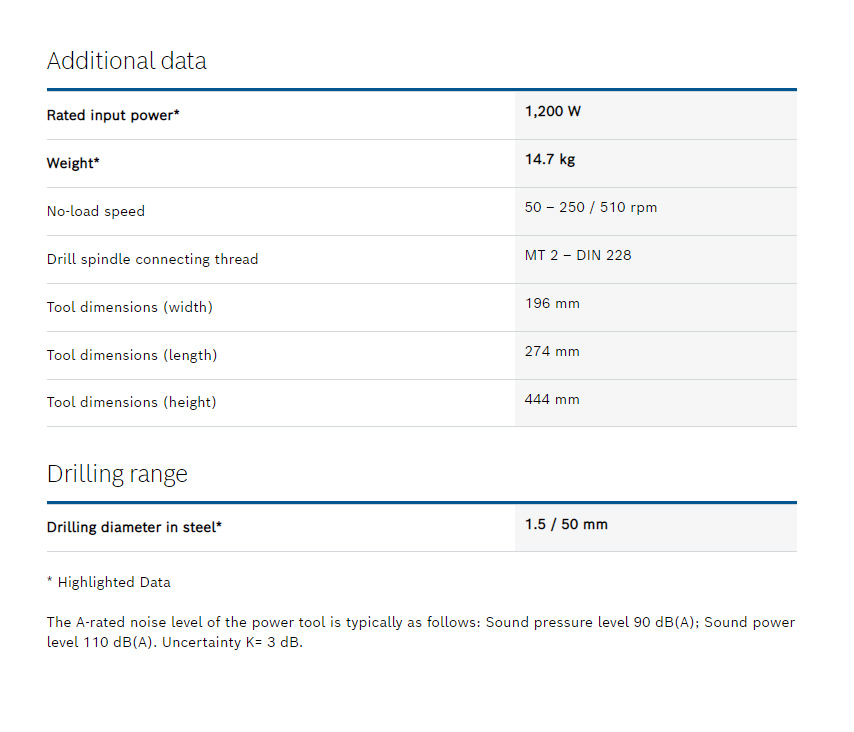Click the "Tool dimensions (height)" label
This screenshot has height=732, width=854.
(x=131, y=402)
